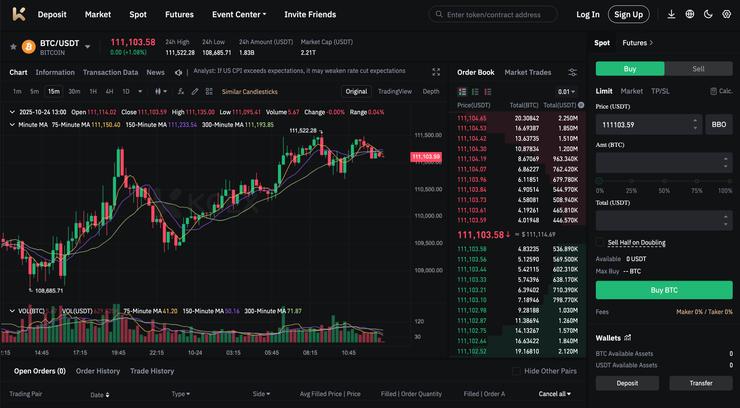Expand chart to fullscreen
Screen dimensions: 740x408
coord(436,72)
